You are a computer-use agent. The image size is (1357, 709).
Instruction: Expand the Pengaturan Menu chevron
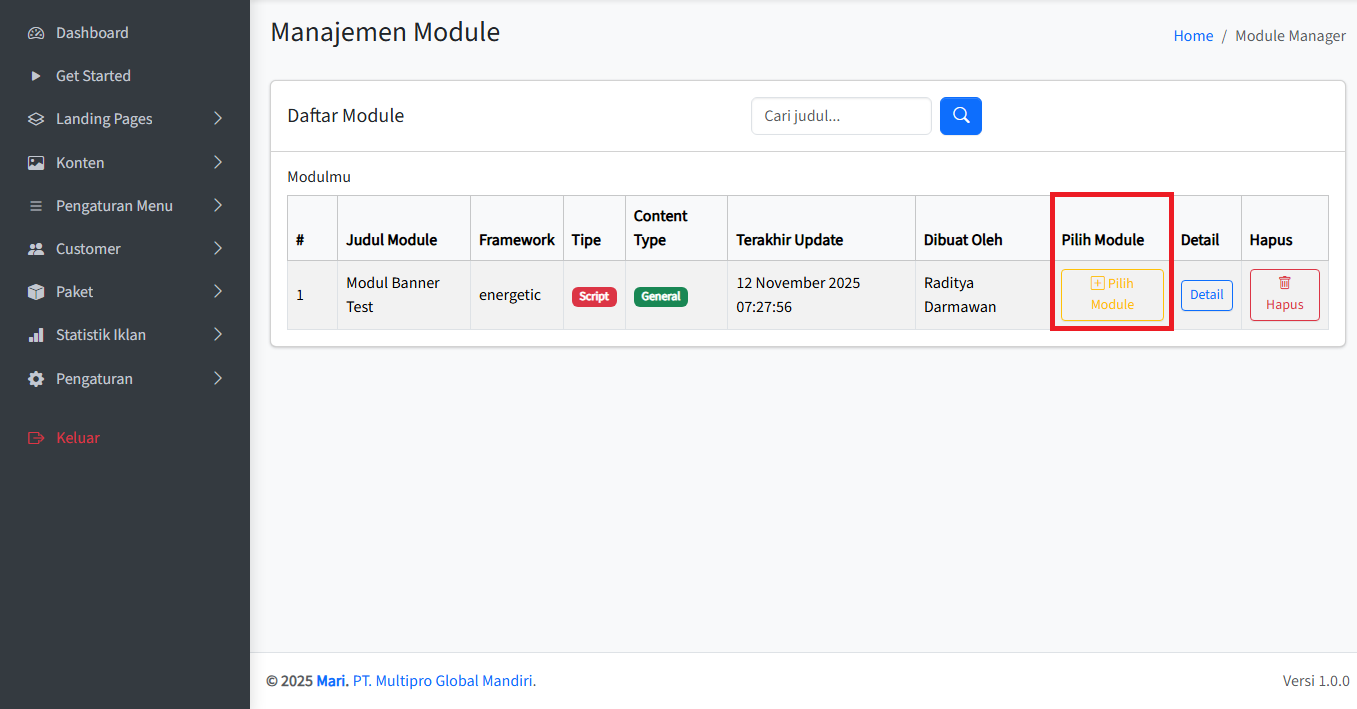[218, 205]
